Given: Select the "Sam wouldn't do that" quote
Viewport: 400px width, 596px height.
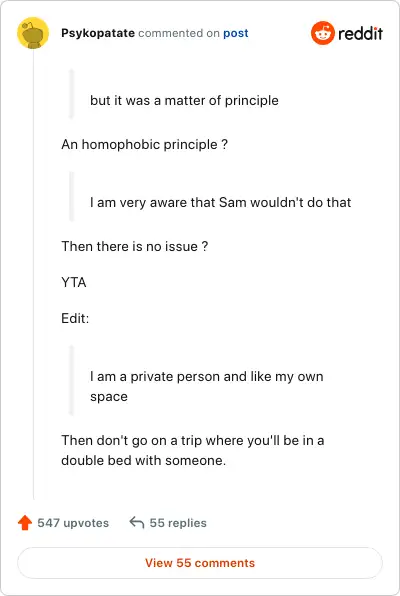Looking at the screenshot, I should click(220, 202).
